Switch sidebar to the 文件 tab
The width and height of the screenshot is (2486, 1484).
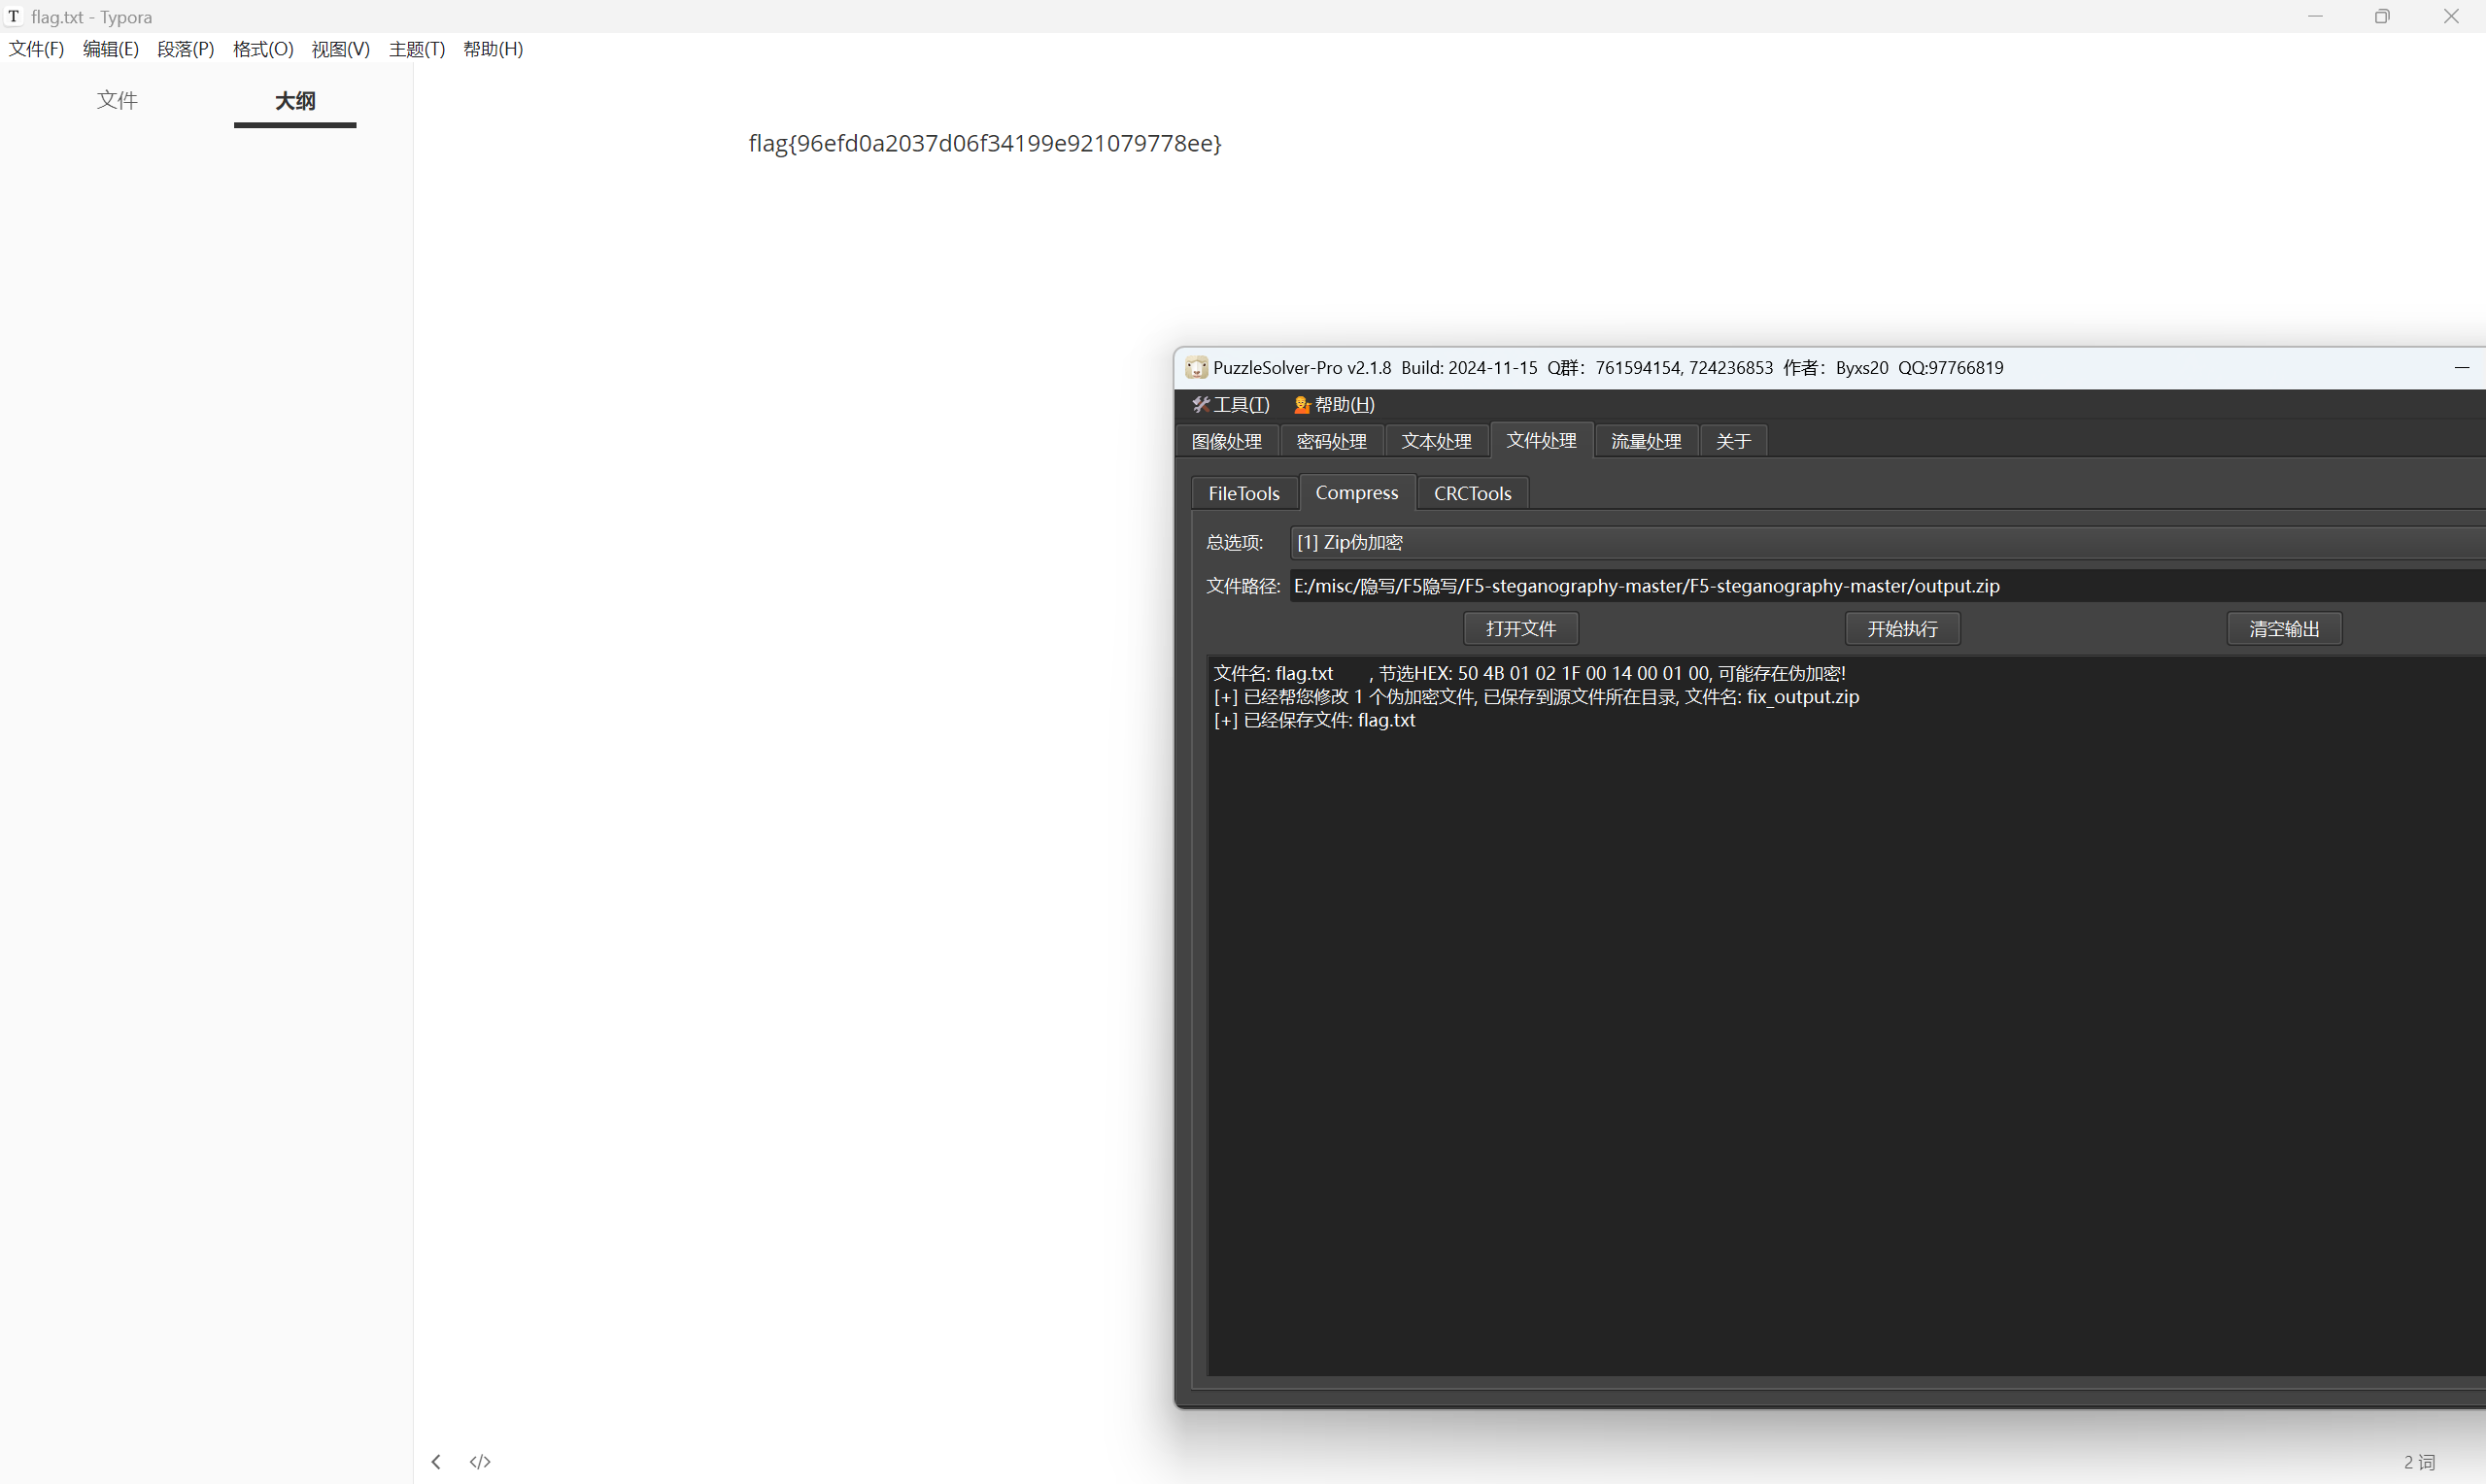point(117,100)
